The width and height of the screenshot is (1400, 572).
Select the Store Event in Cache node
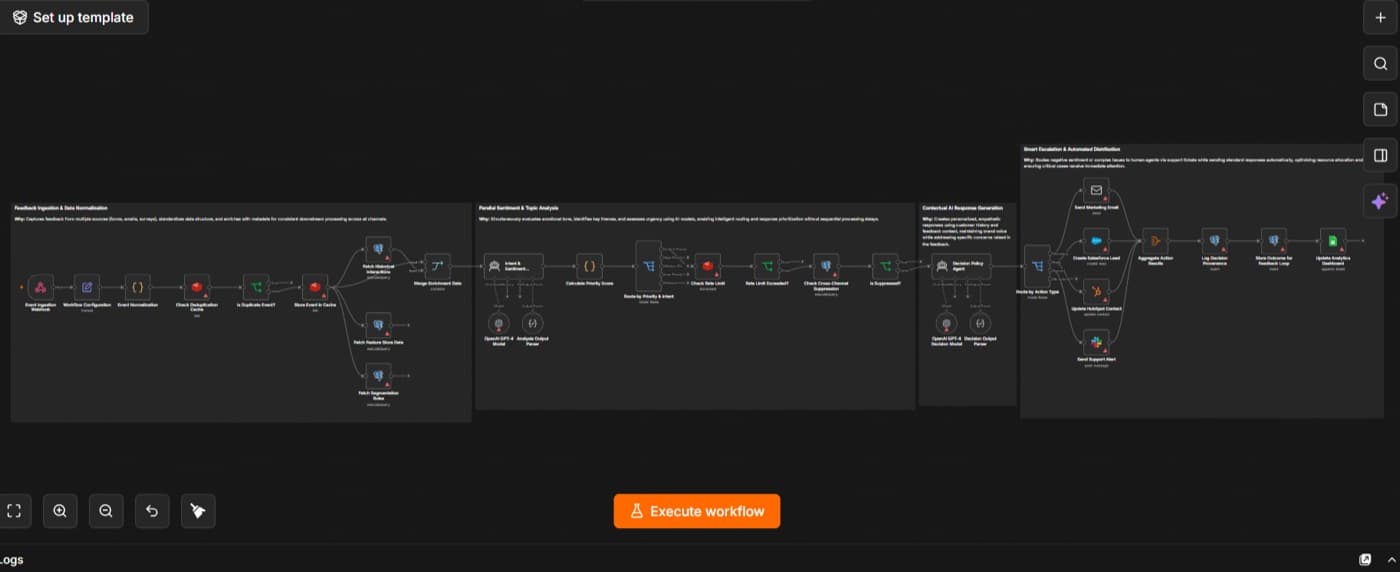coord(315,287)
